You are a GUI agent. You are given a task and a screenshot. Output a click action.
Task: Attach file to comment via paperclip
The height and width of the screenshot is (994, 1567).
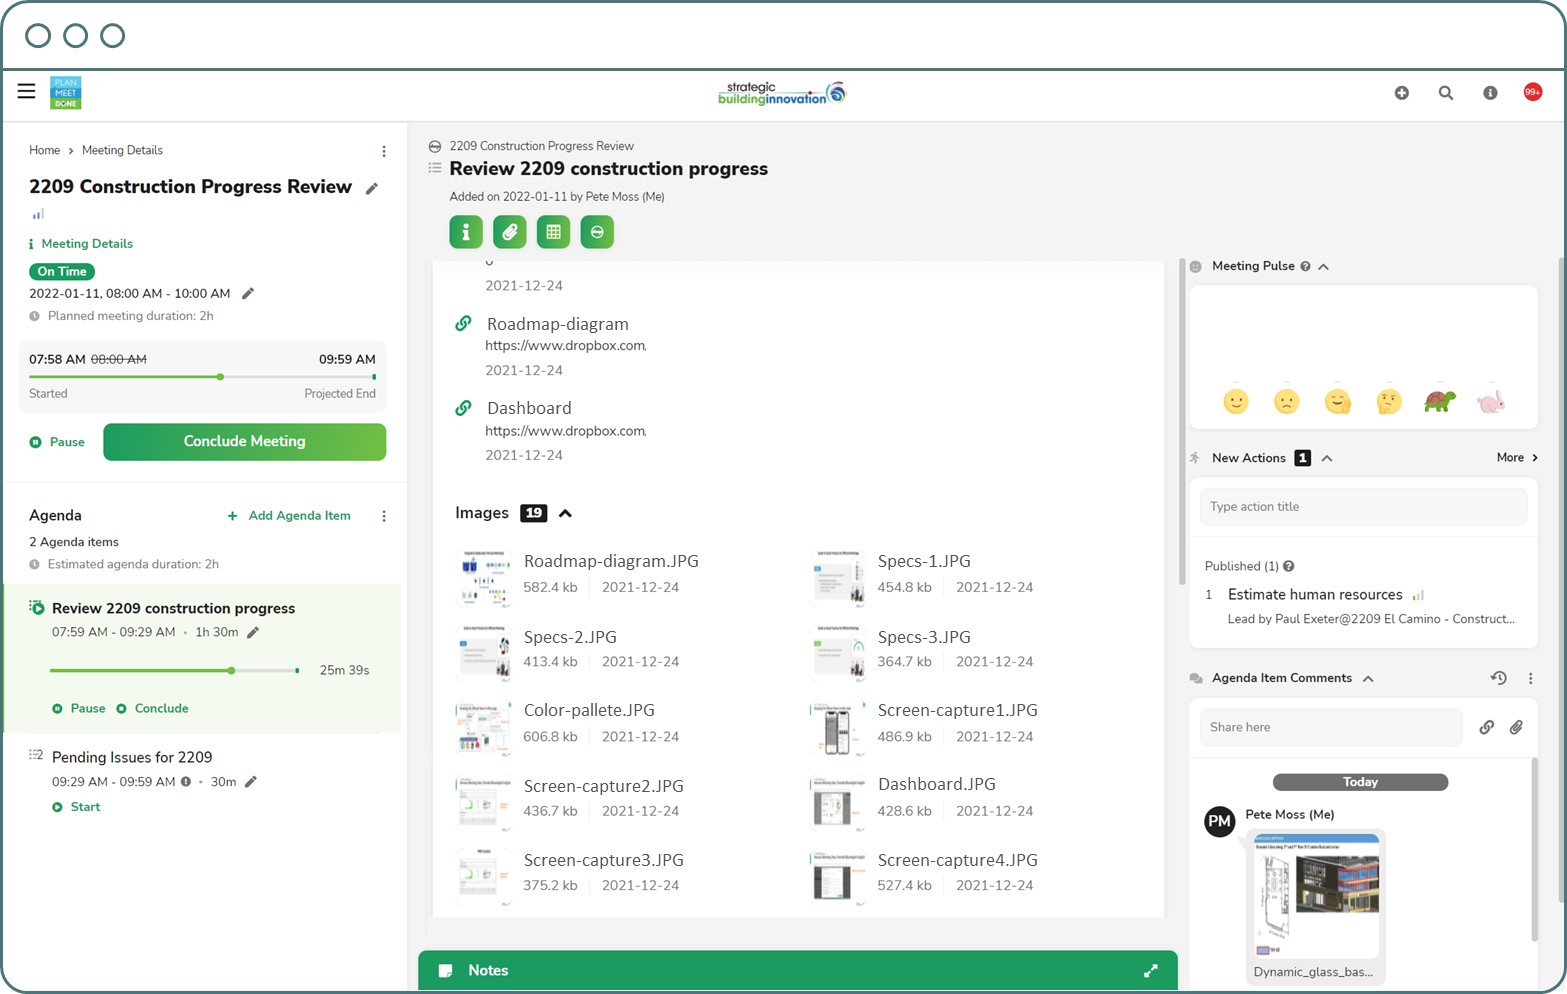coord(1516,728)
